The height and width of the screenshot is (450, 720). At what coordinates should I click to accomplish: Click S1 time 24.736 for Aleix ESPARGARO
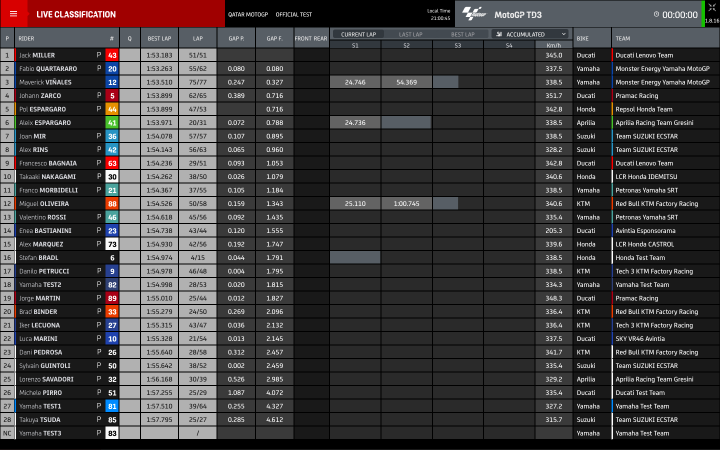[355, 123]
